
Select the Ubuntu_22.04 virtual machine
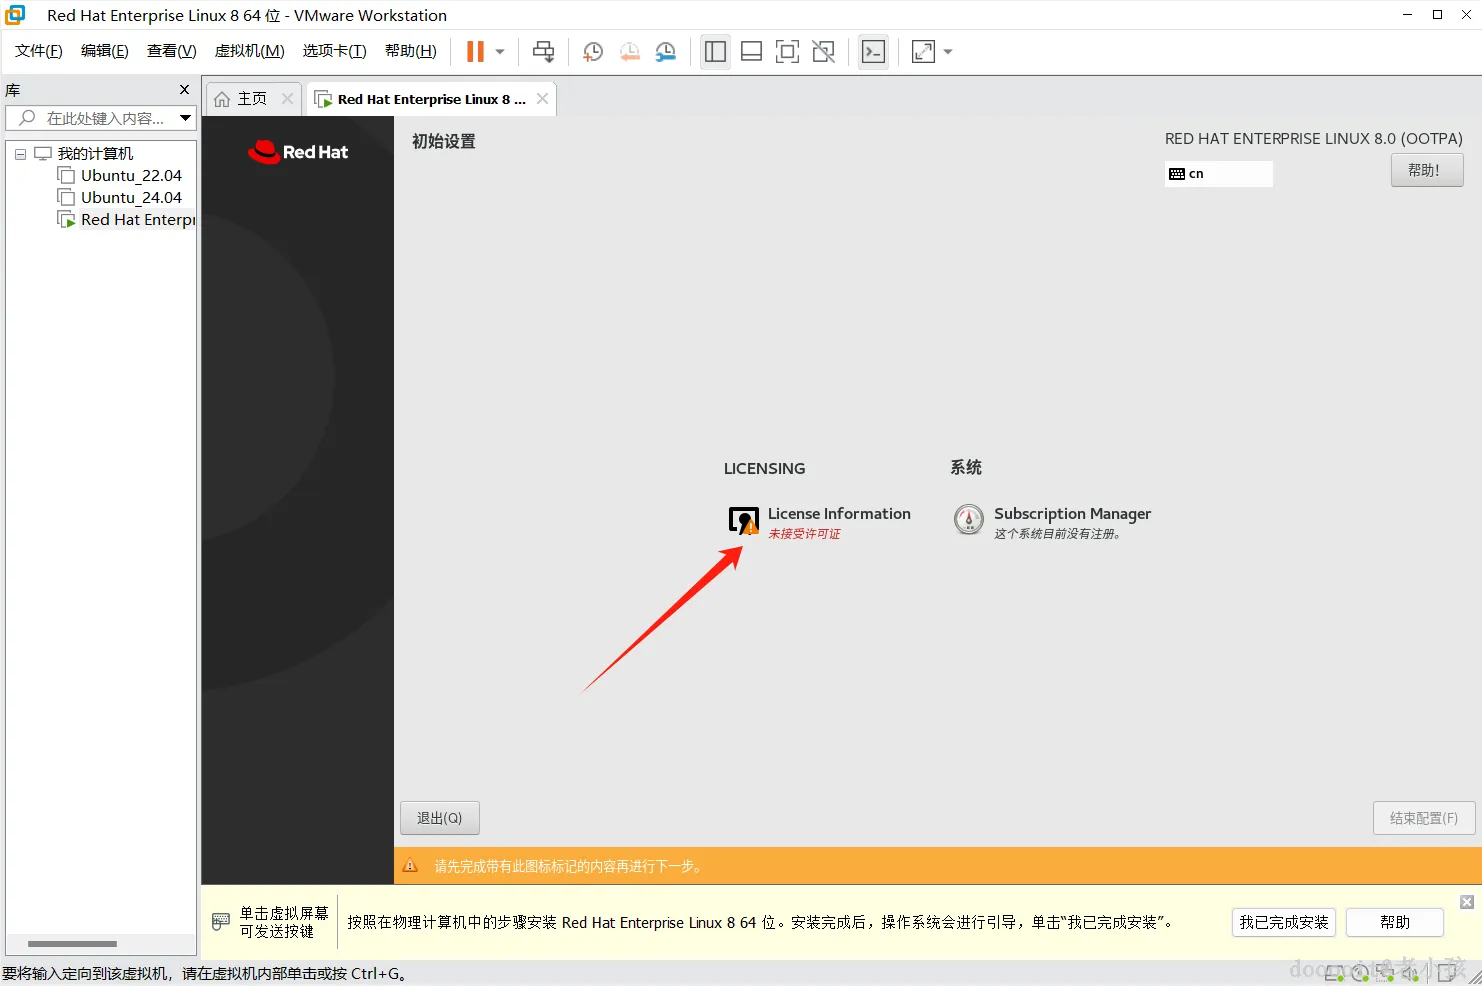pyautogui.click(x=131, y=175)
